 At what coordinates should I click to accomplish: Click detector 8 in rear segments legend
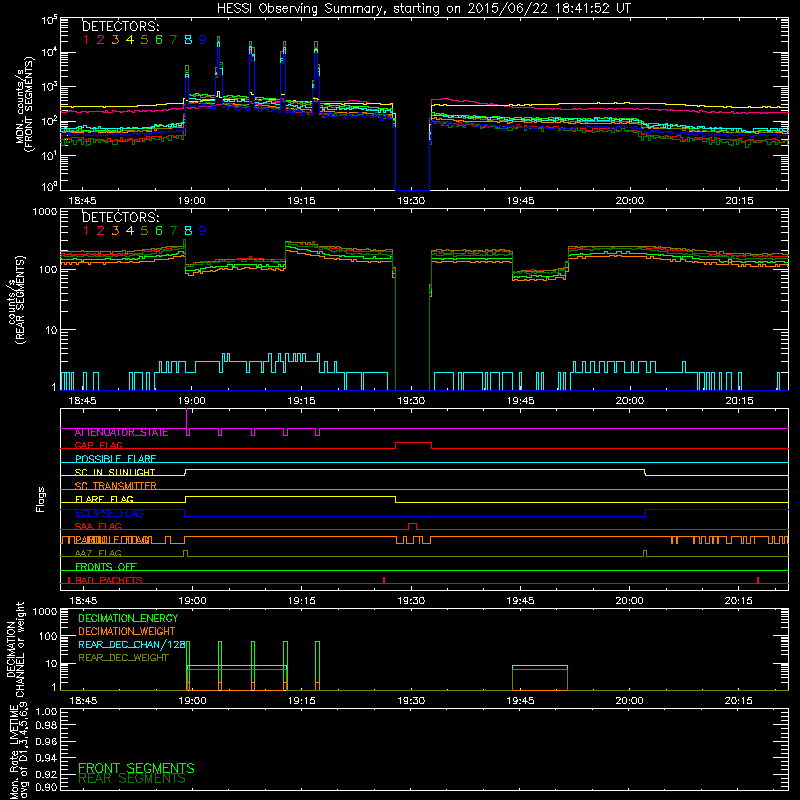pyautogui.click(x=188, y=231)
